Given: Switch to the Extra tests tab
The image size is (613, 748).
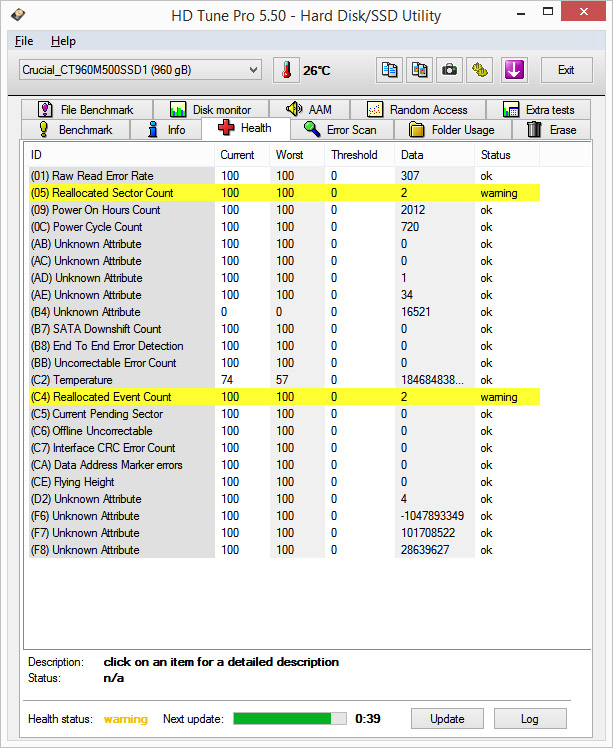Looking at the screenshot, I should point(538,110).
